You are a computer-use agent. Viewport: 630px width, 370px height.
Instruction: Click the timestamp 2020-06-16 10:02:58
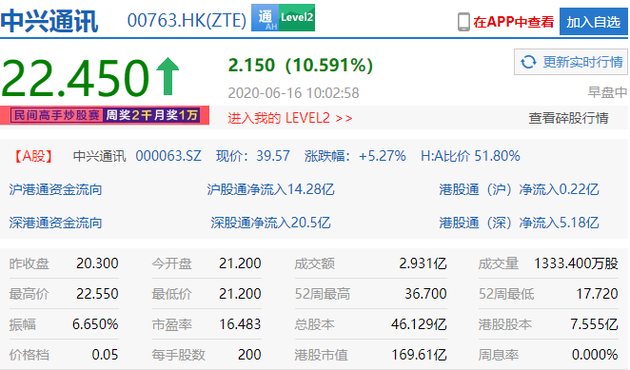pos(293,93)
